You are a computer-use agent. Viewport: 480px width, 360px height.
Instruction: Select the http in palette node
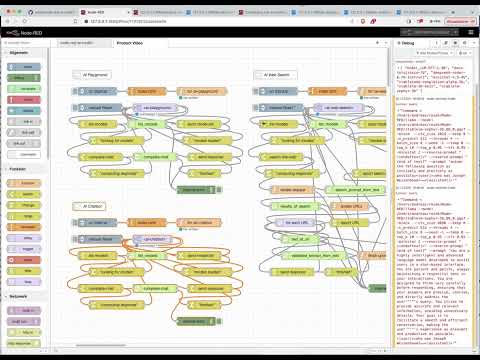[24, 333]
